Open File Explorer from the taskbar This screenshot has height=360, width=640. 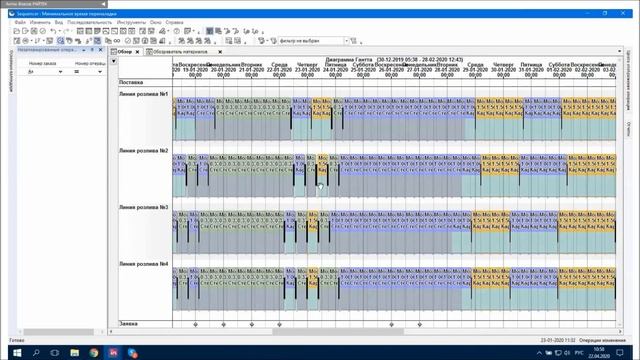(x=74, y=352)
